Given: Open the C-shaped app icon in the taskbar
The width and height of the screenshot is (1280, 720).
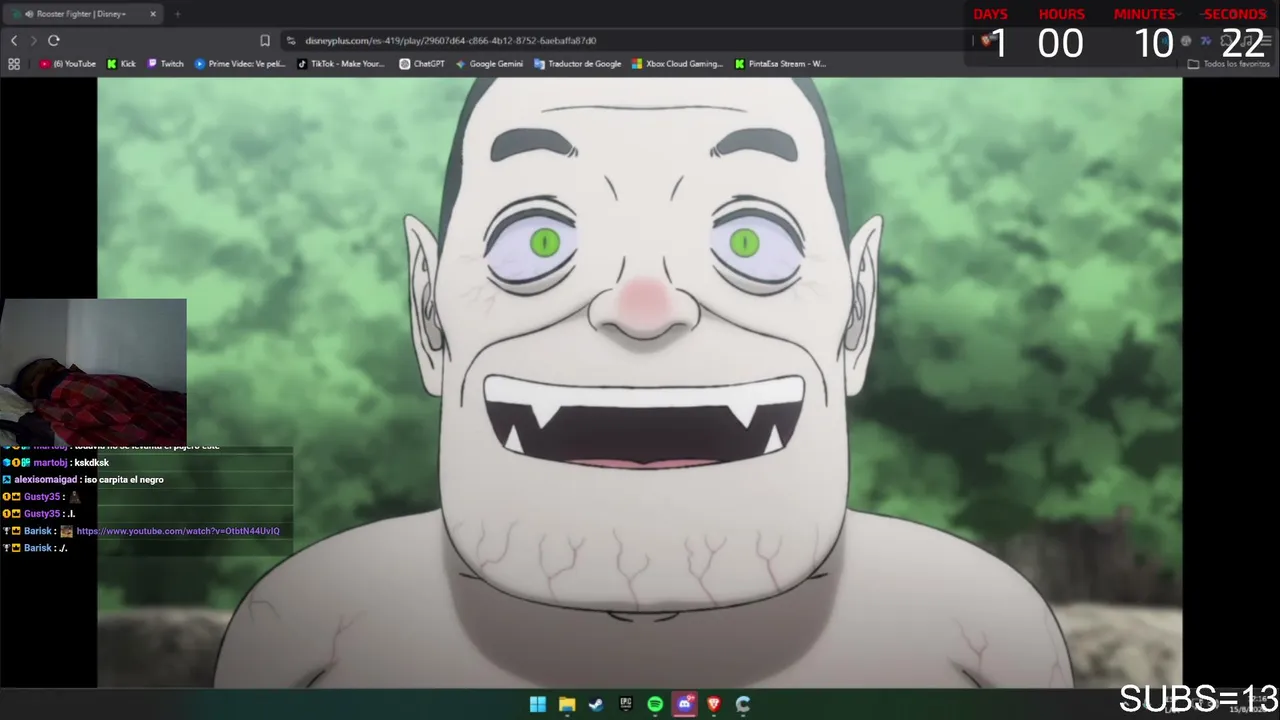Looking at the screenshot, I should pos(743,704).
